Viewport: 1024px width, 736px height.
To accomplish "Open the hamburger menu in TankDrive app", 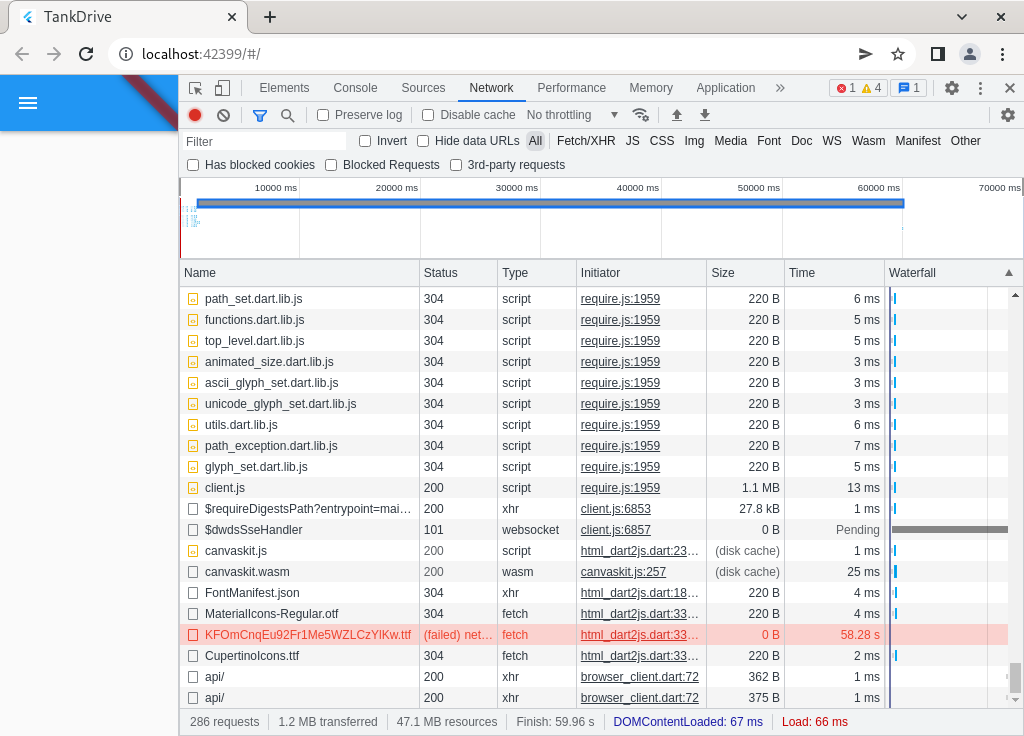I will pyautogui.click(x=27, y=103).
